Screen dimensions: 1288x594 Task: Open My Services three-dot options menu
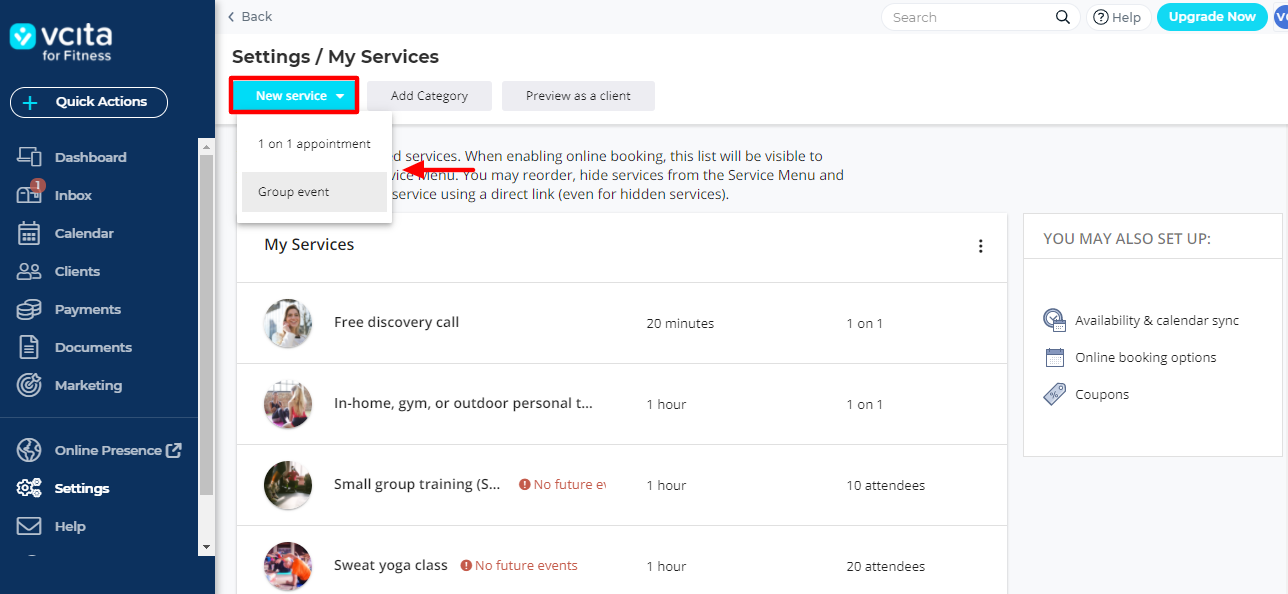(980, 246)
